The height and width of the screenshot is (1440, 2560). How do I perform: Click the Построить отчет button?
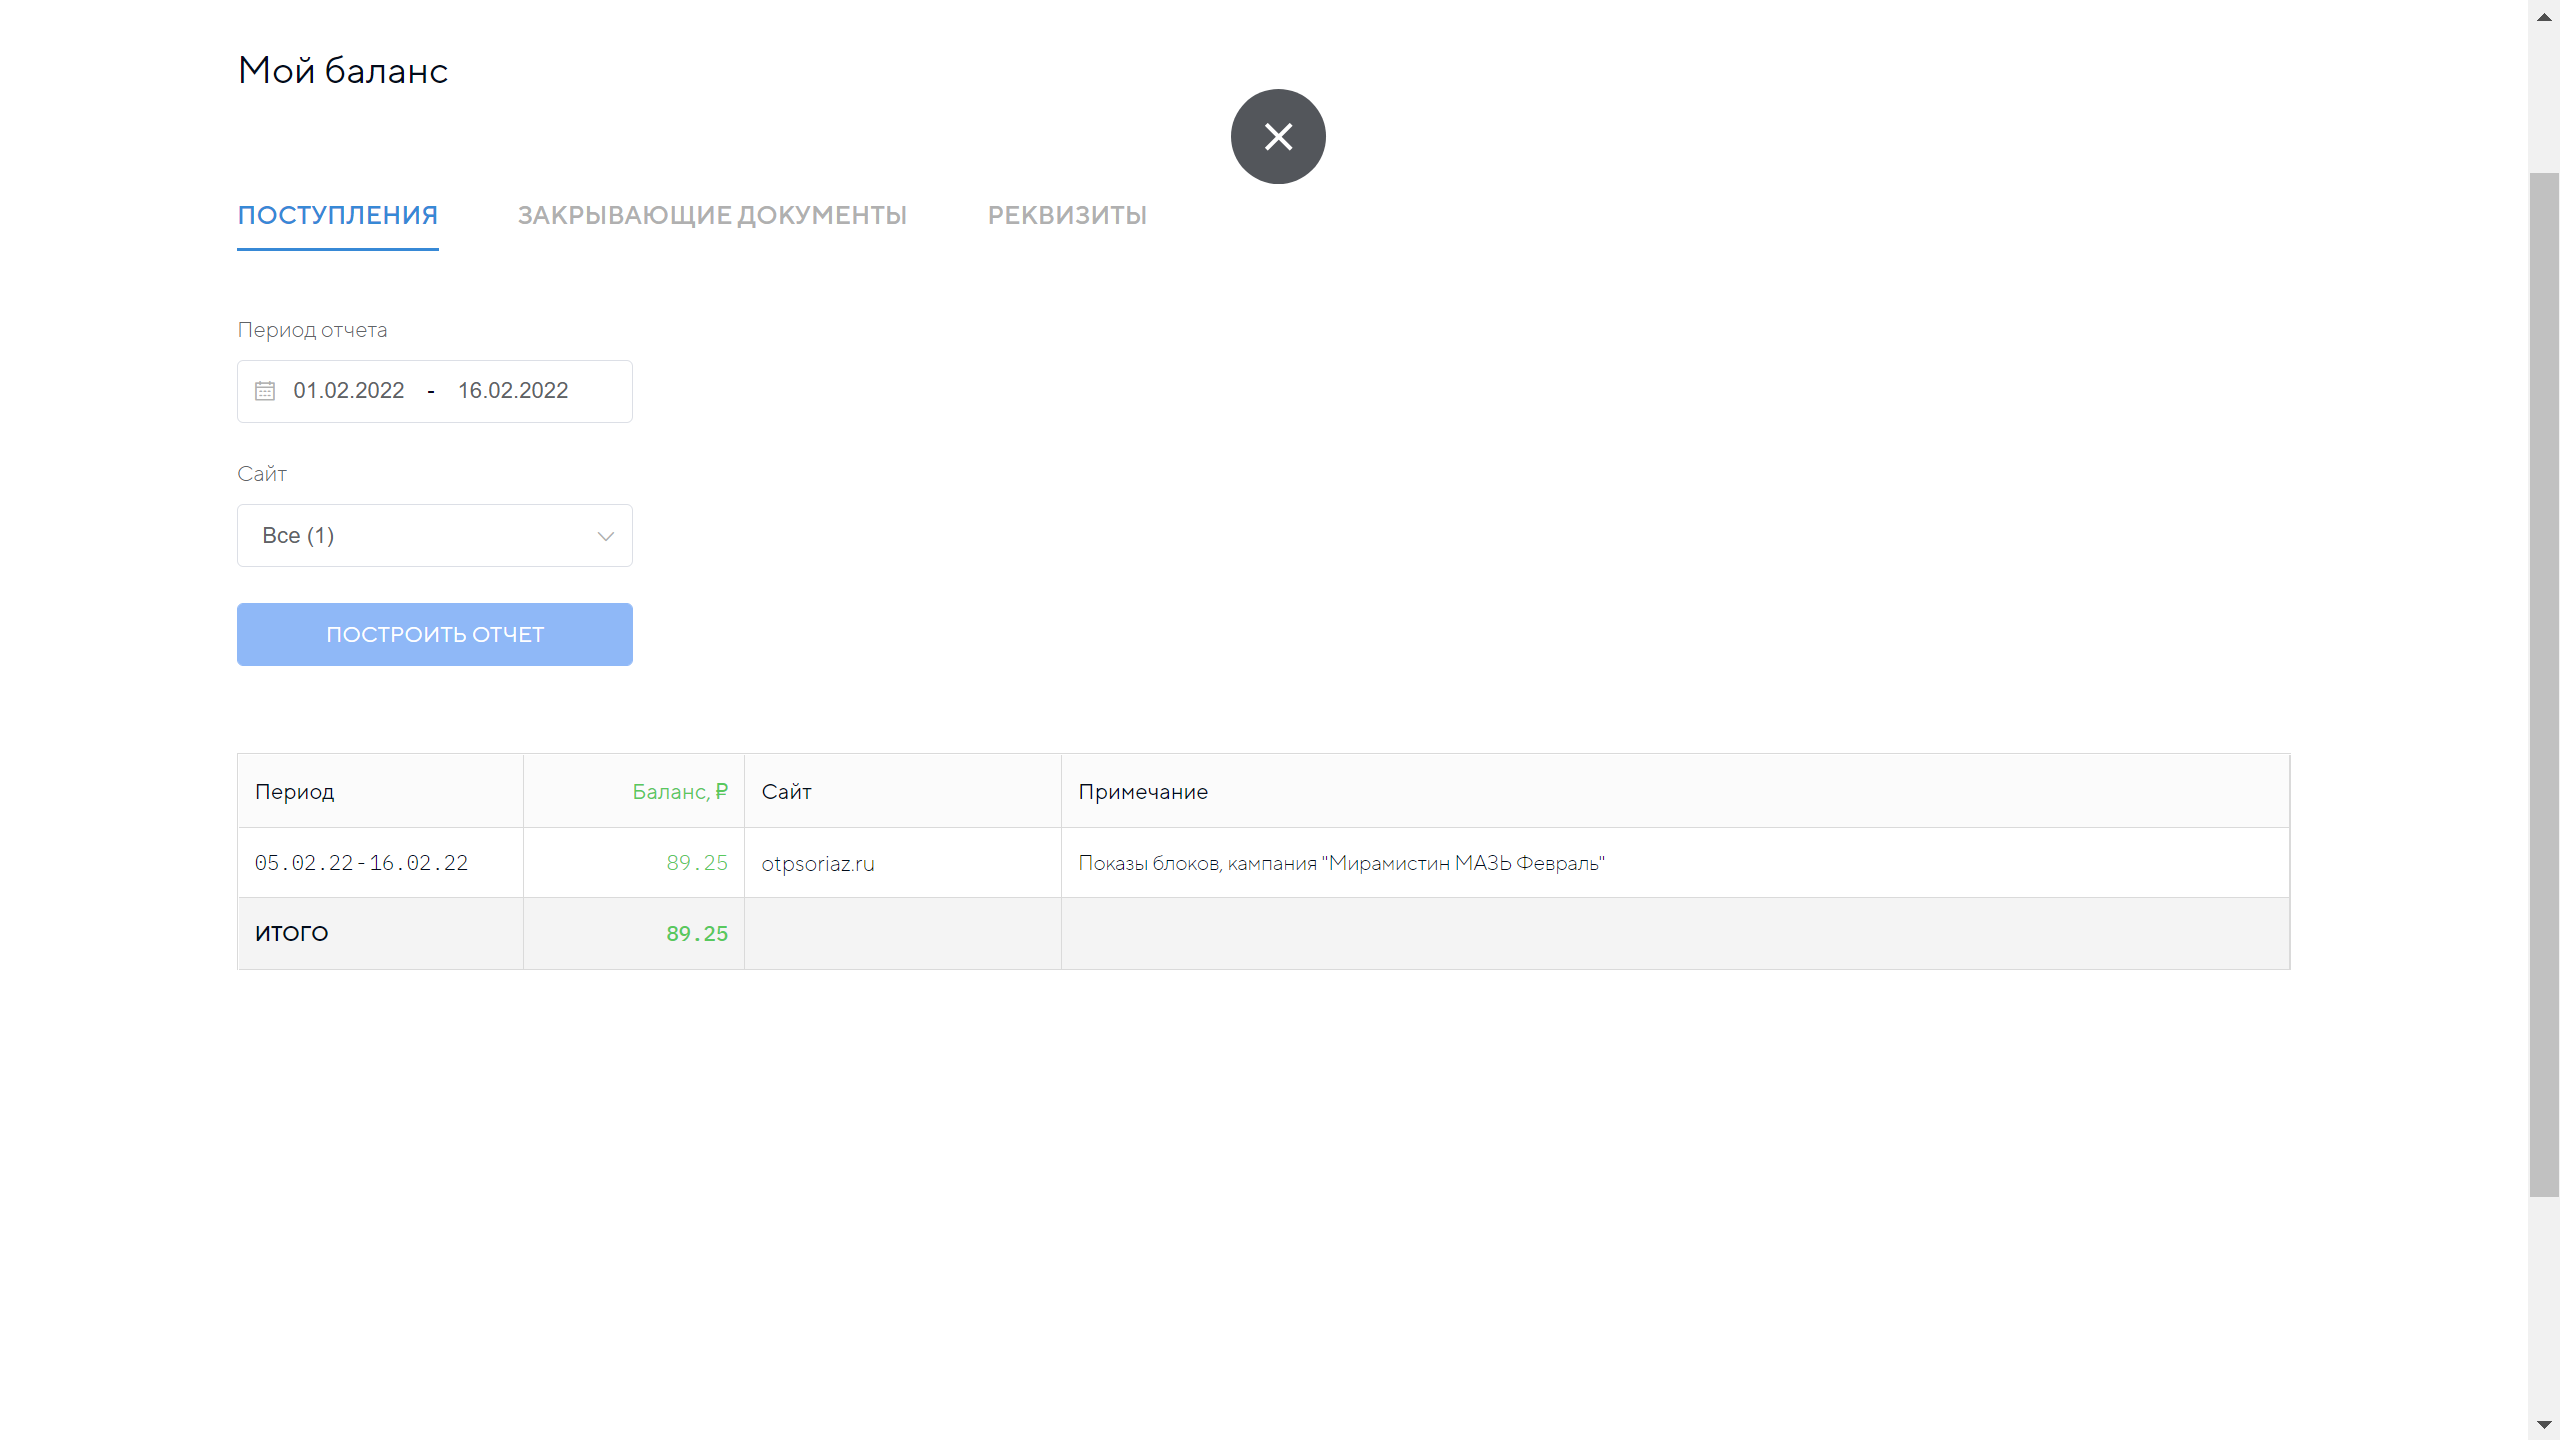point(435,634)
